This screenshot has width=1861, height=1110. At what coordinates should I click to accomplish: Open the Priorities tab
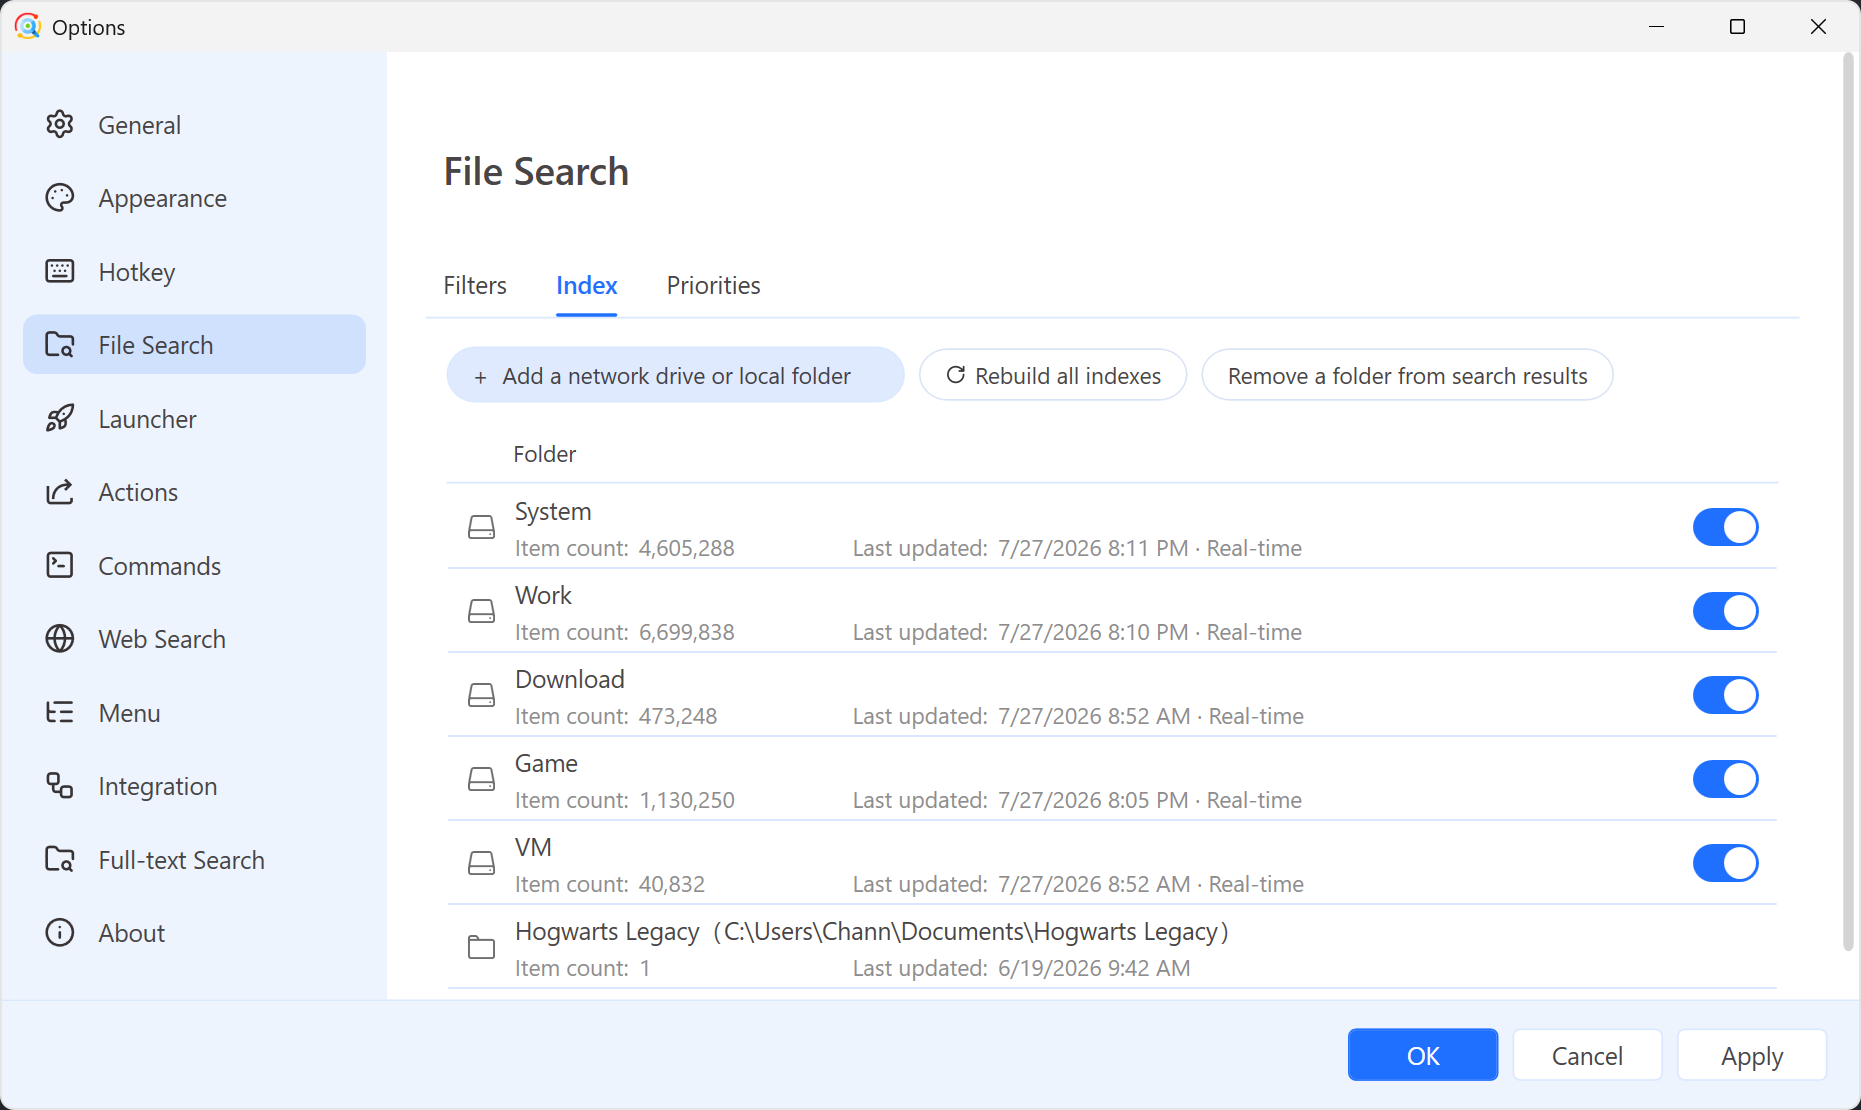(x=714, y=286)
